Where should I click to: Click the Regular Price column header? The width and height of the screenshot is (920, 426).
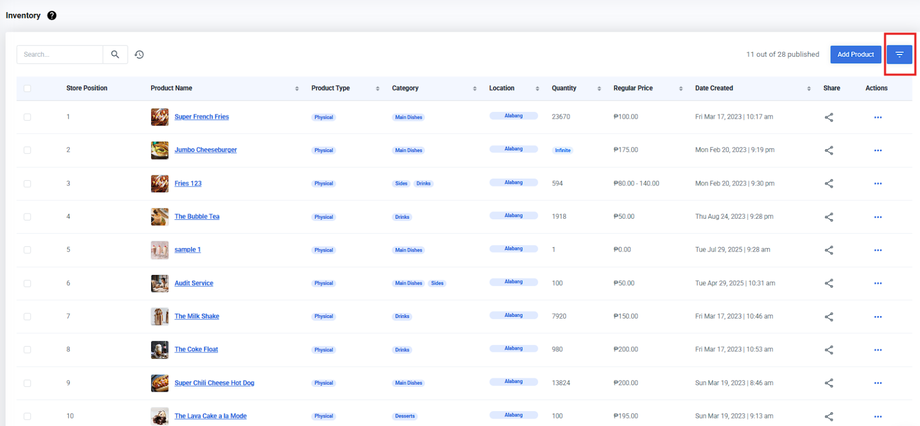[633, 88]
